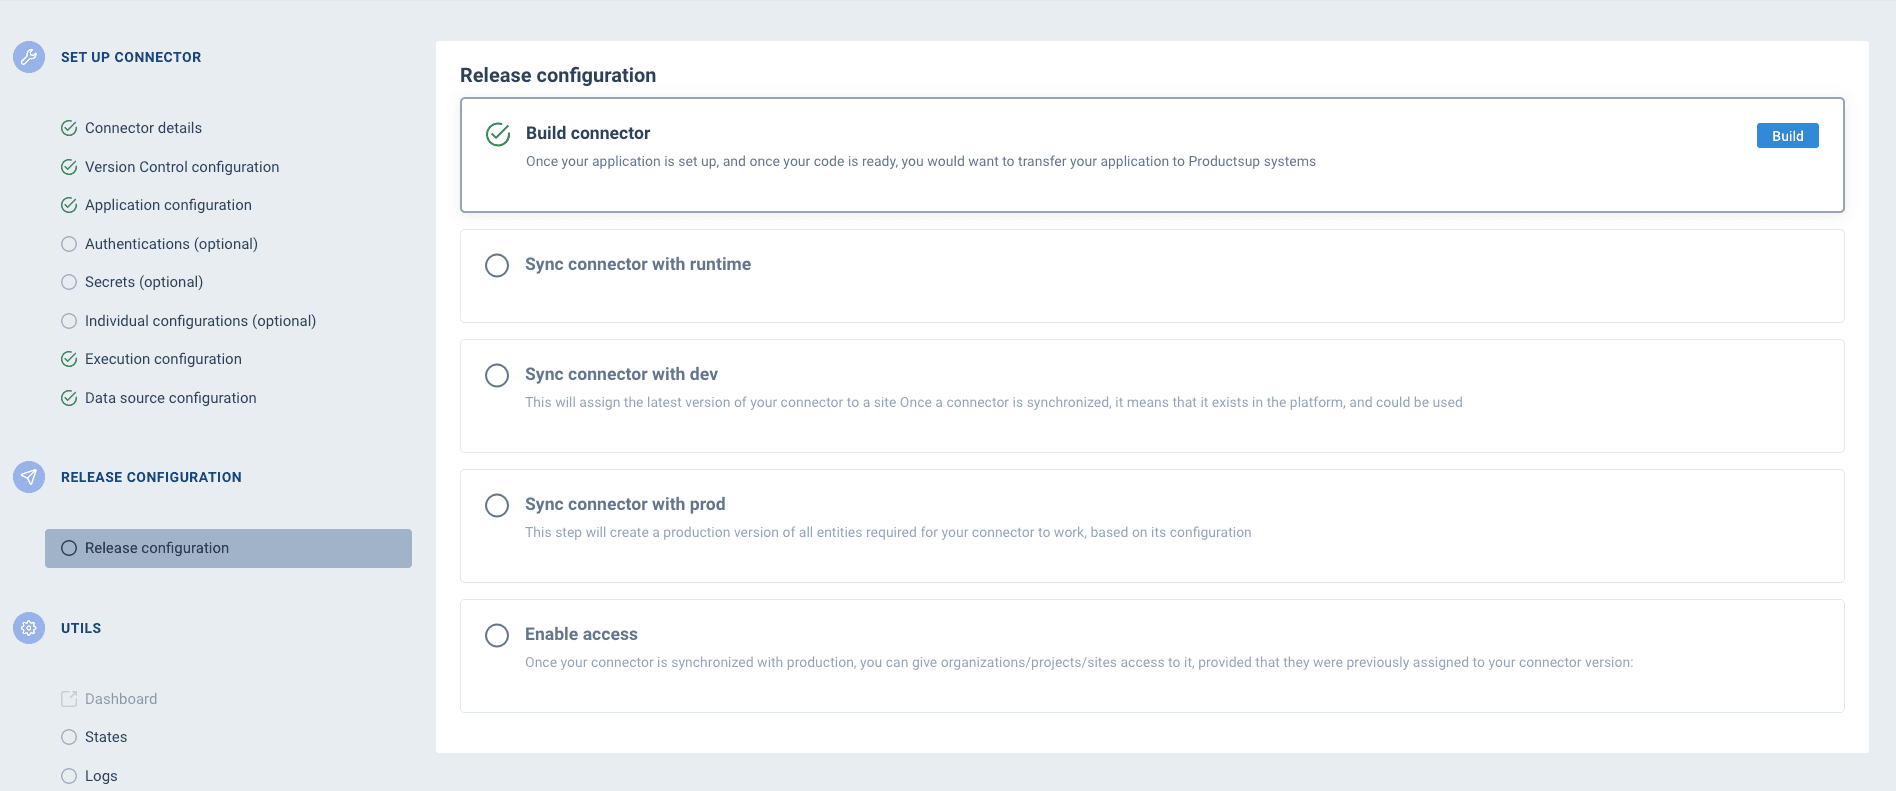
Task: Select the Secrets (optional) radio circle
Action: (x=69, y=281)
